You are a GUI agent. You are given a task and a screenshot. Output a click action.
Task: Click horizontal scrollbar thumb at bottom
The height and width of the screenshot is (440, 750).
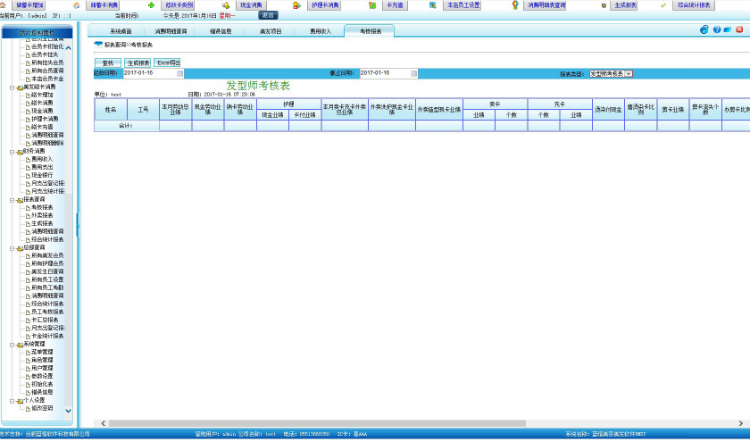coord(317,423)
